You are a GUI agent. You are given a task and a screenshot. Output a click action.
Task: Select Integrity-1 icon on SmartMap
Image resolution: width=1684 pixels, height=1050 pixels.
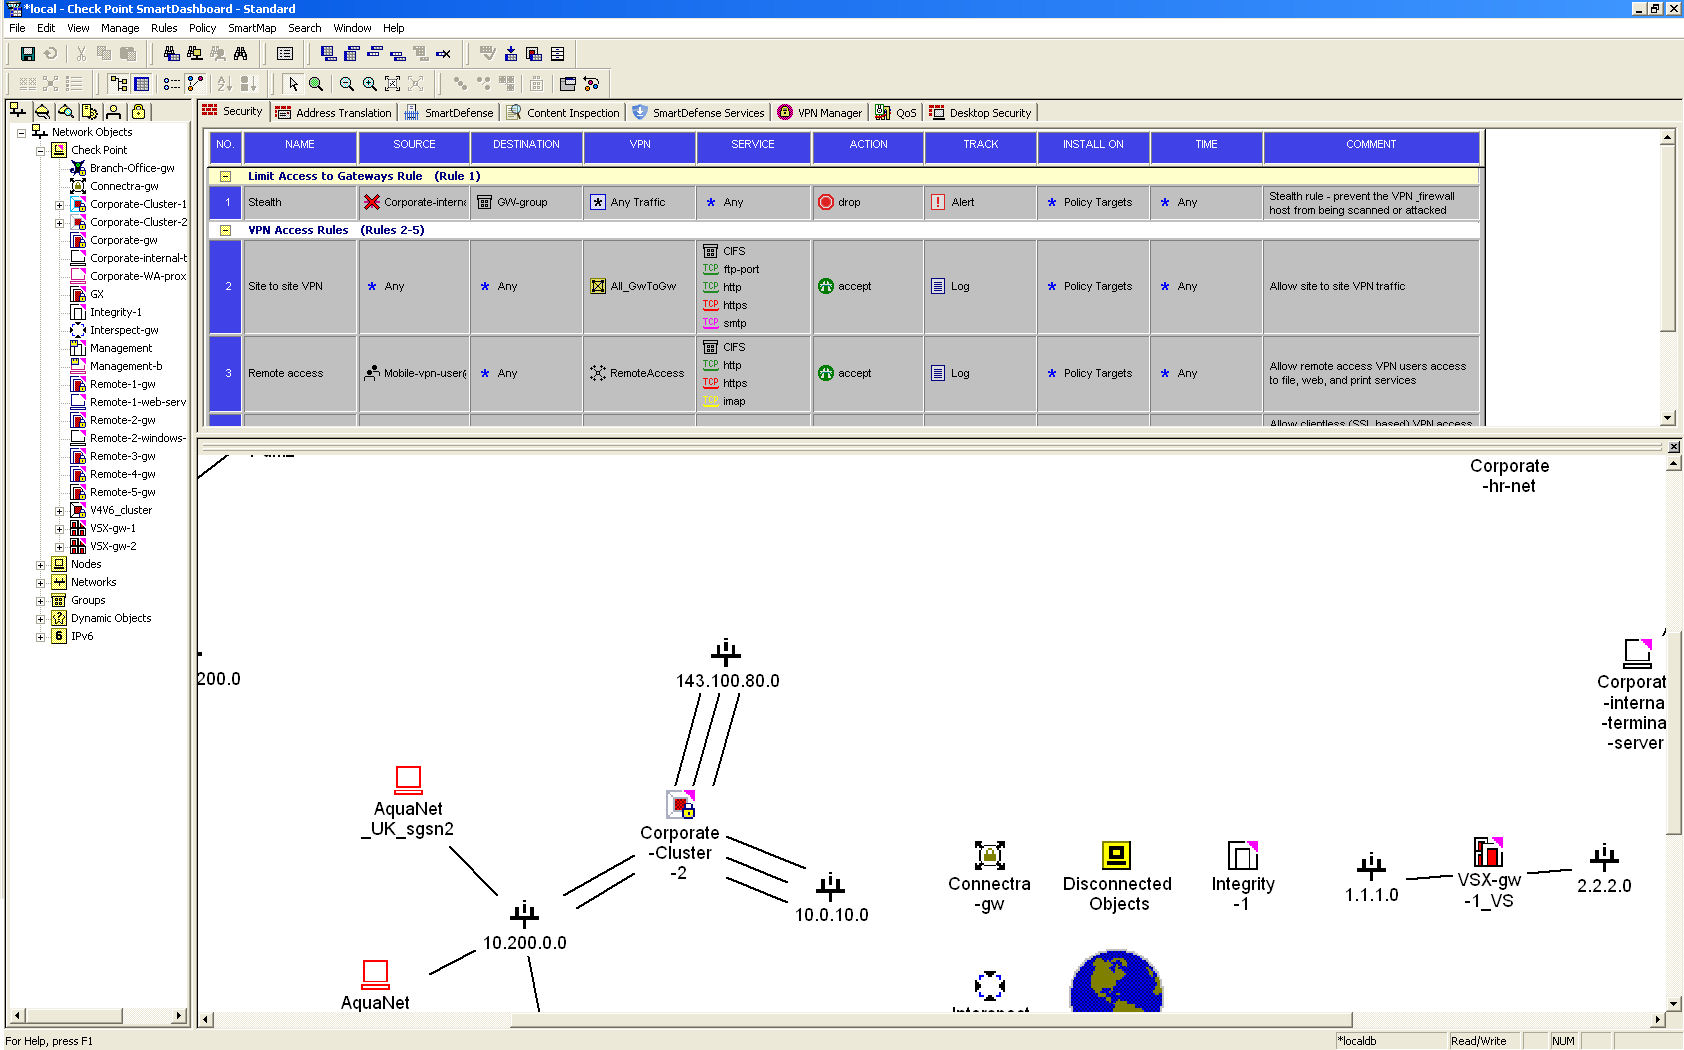[x=1242, y=855]
